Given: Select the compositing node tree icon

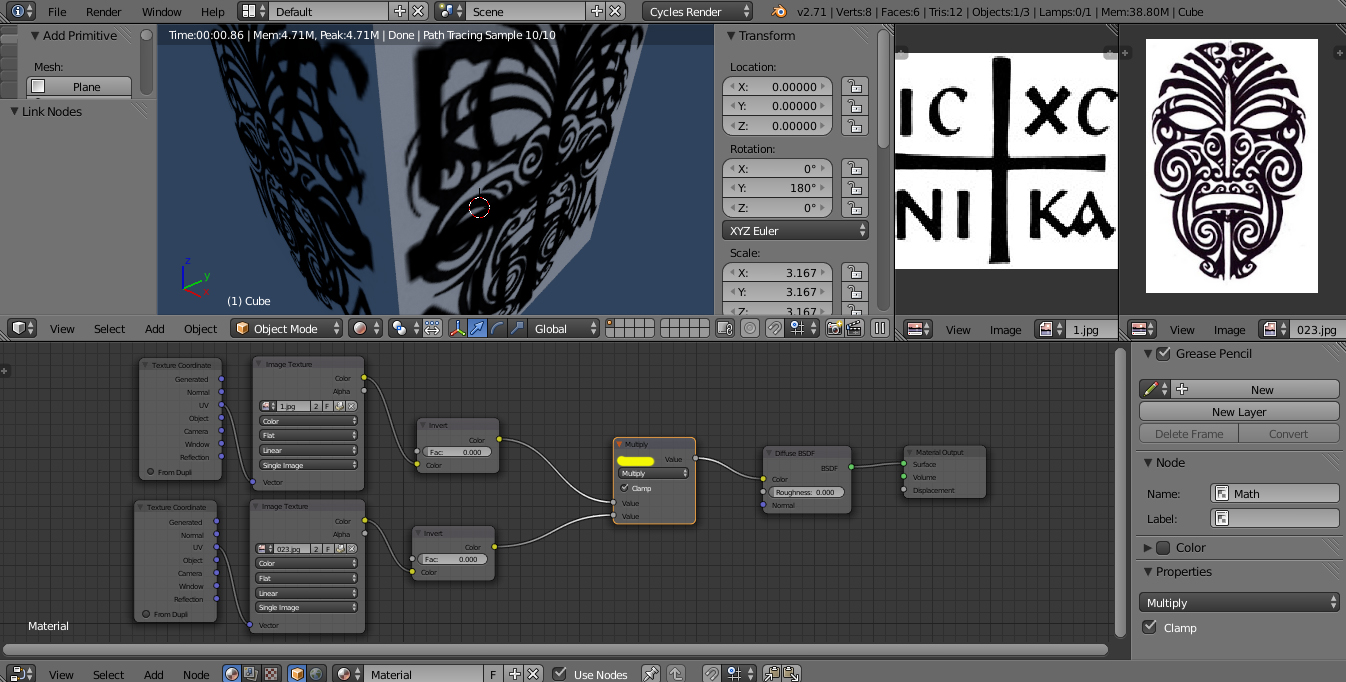Looking at the screenshot, I should point(250,674).
